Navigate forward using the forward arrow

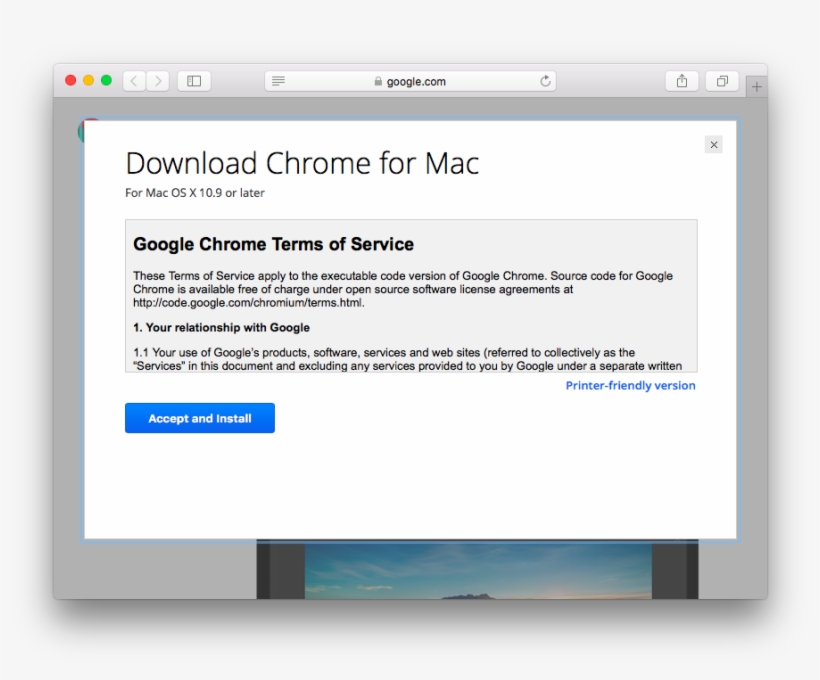click(158, 81)
